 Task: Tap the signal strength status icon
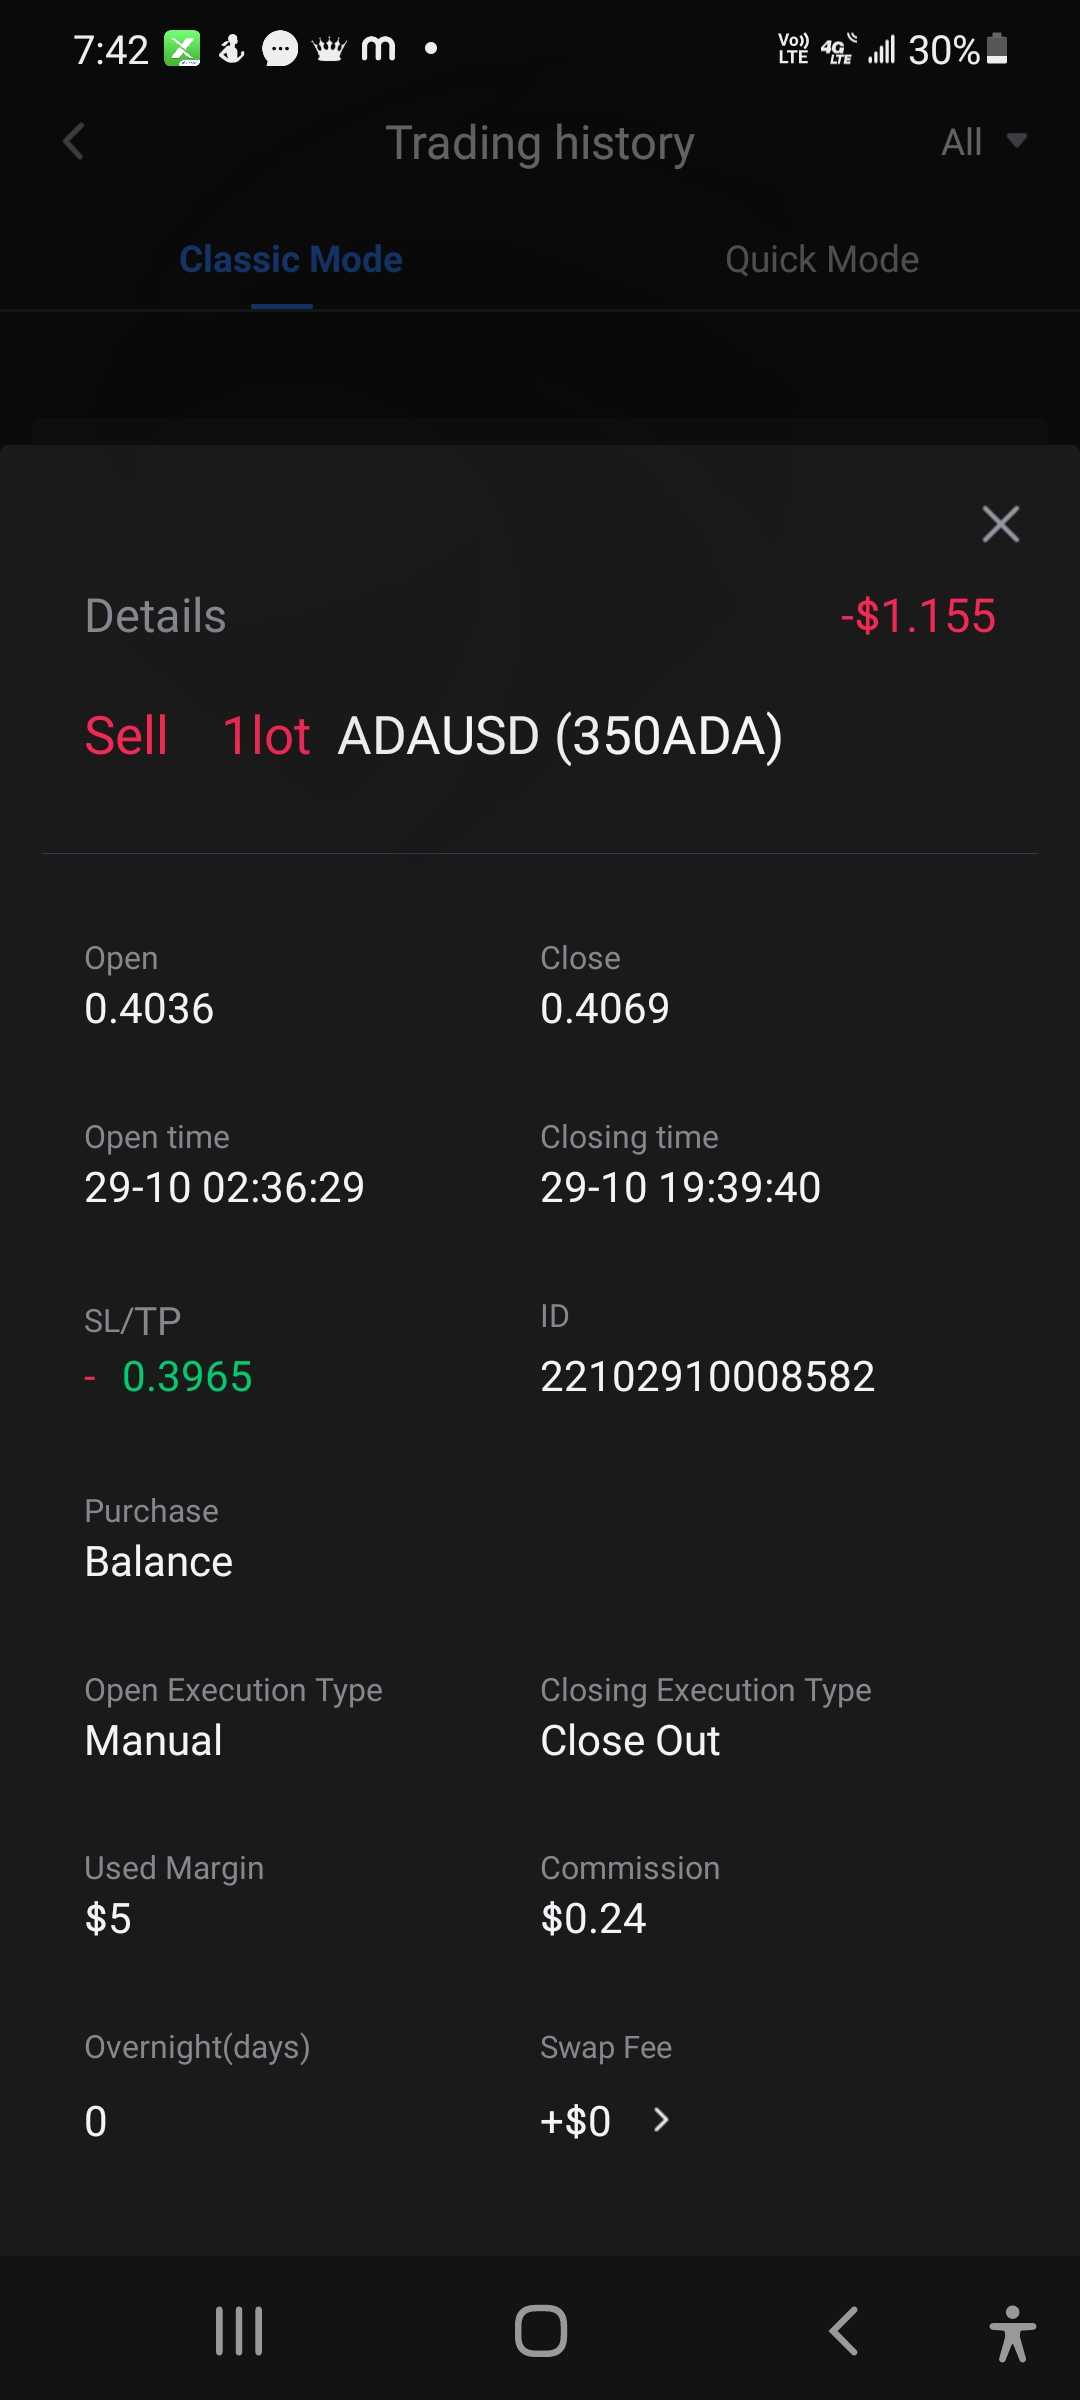tap(881, 49)
